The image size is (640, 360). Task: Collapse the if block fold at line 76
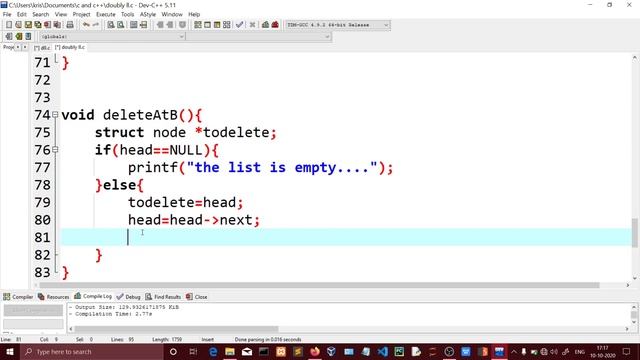click(55, 150)
